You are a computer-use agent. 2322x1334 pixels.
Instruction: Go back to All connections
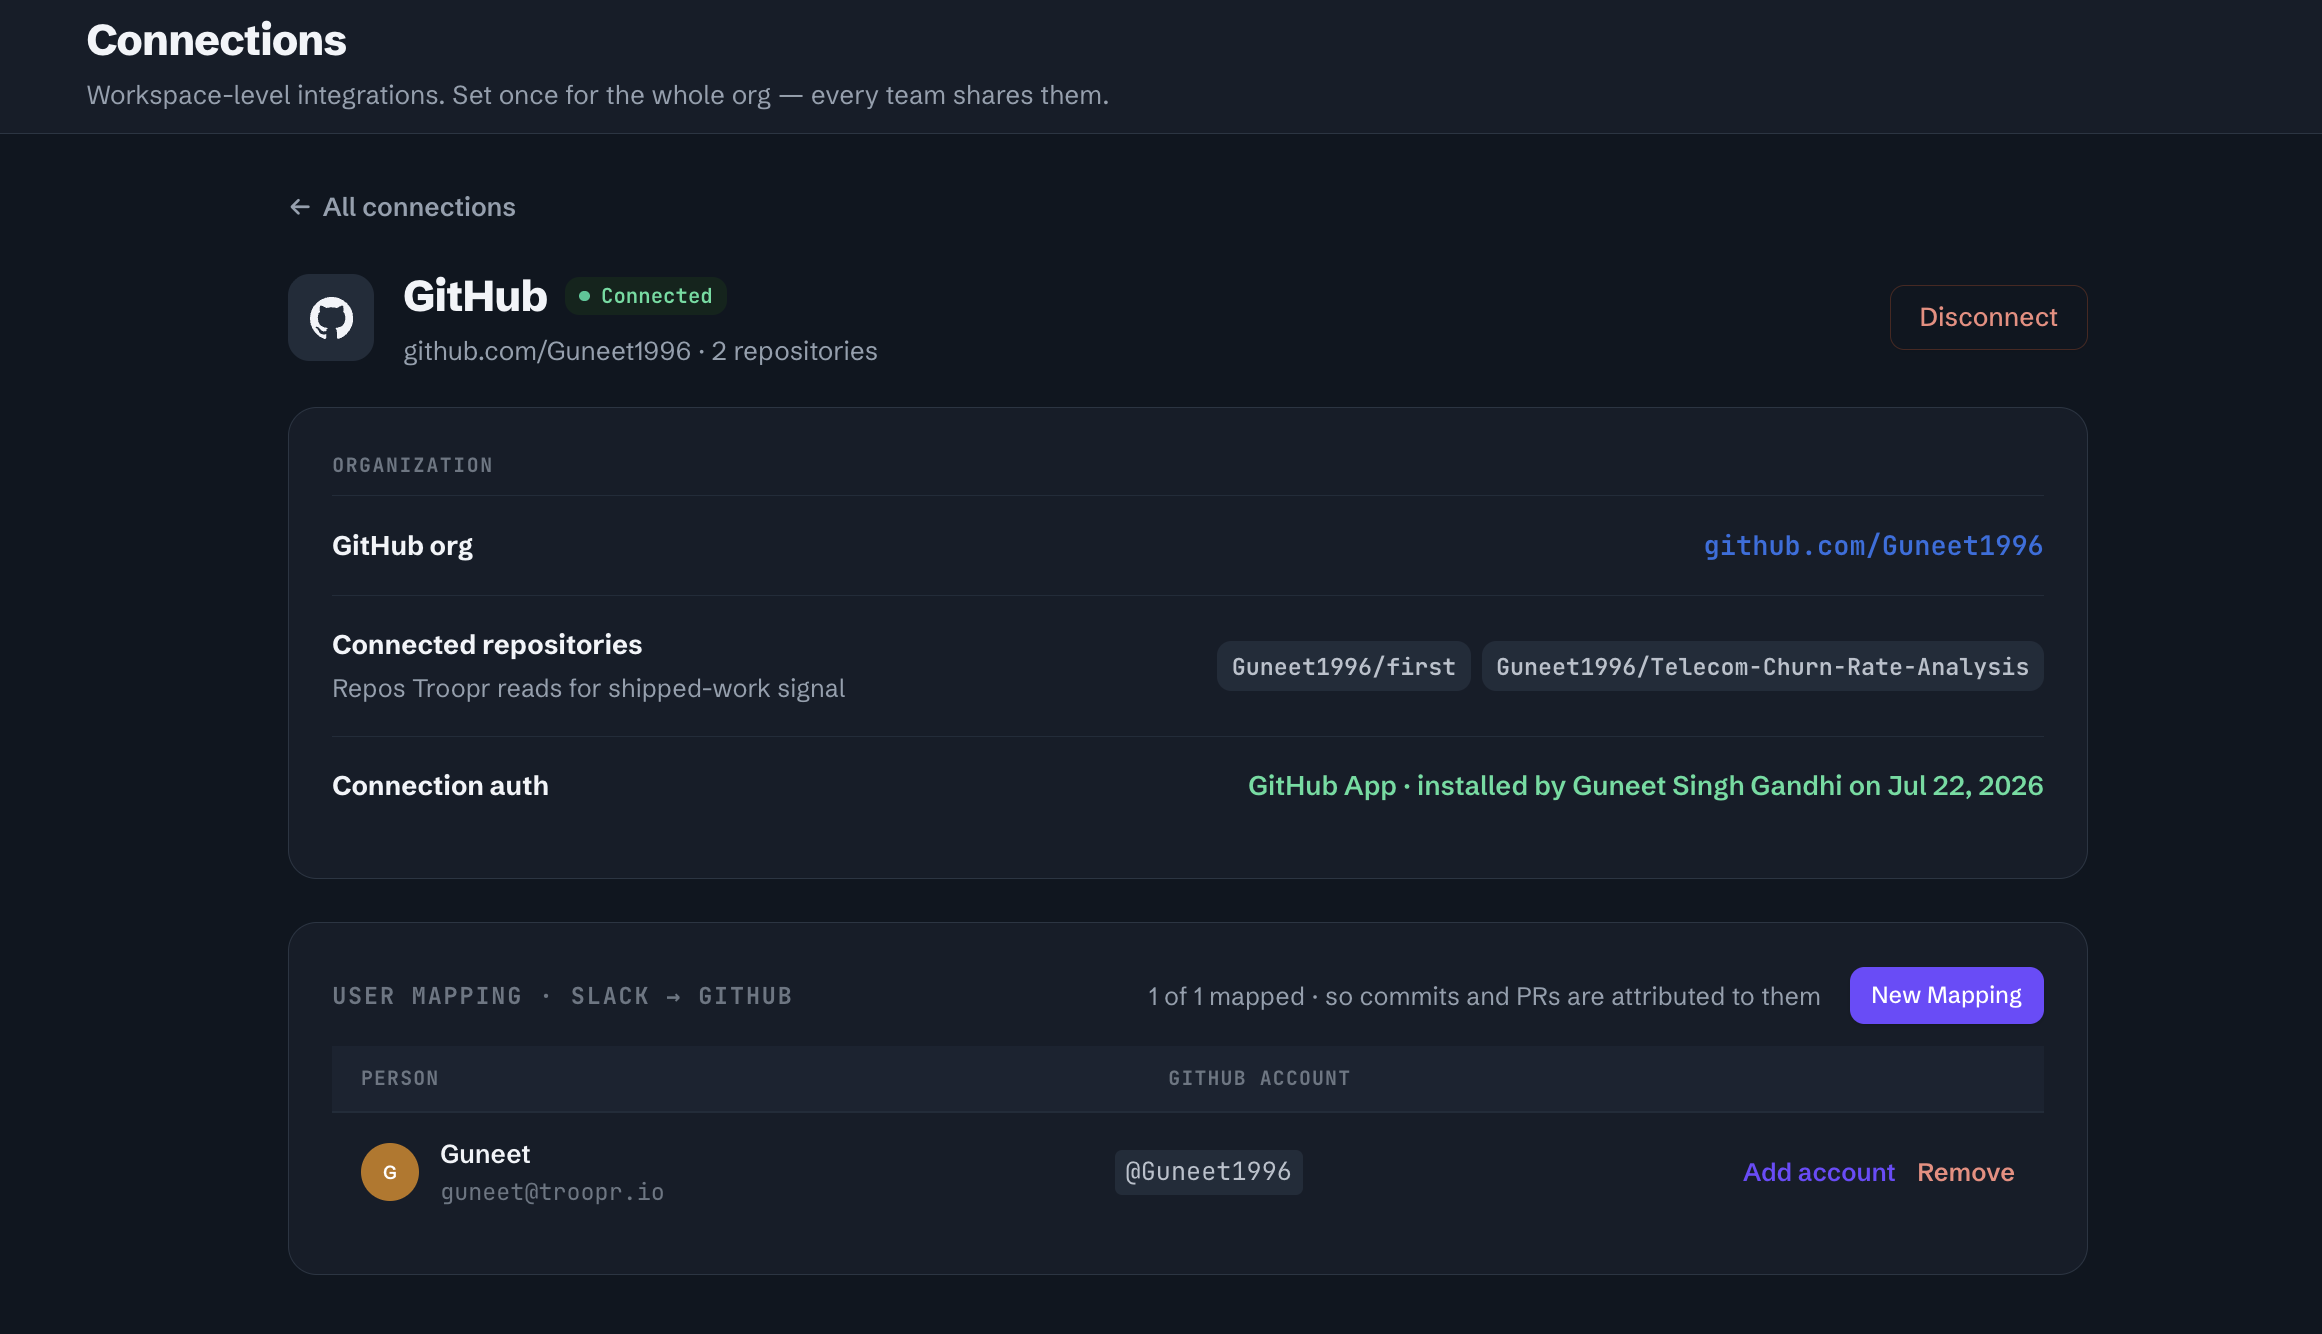coord(402,207)
